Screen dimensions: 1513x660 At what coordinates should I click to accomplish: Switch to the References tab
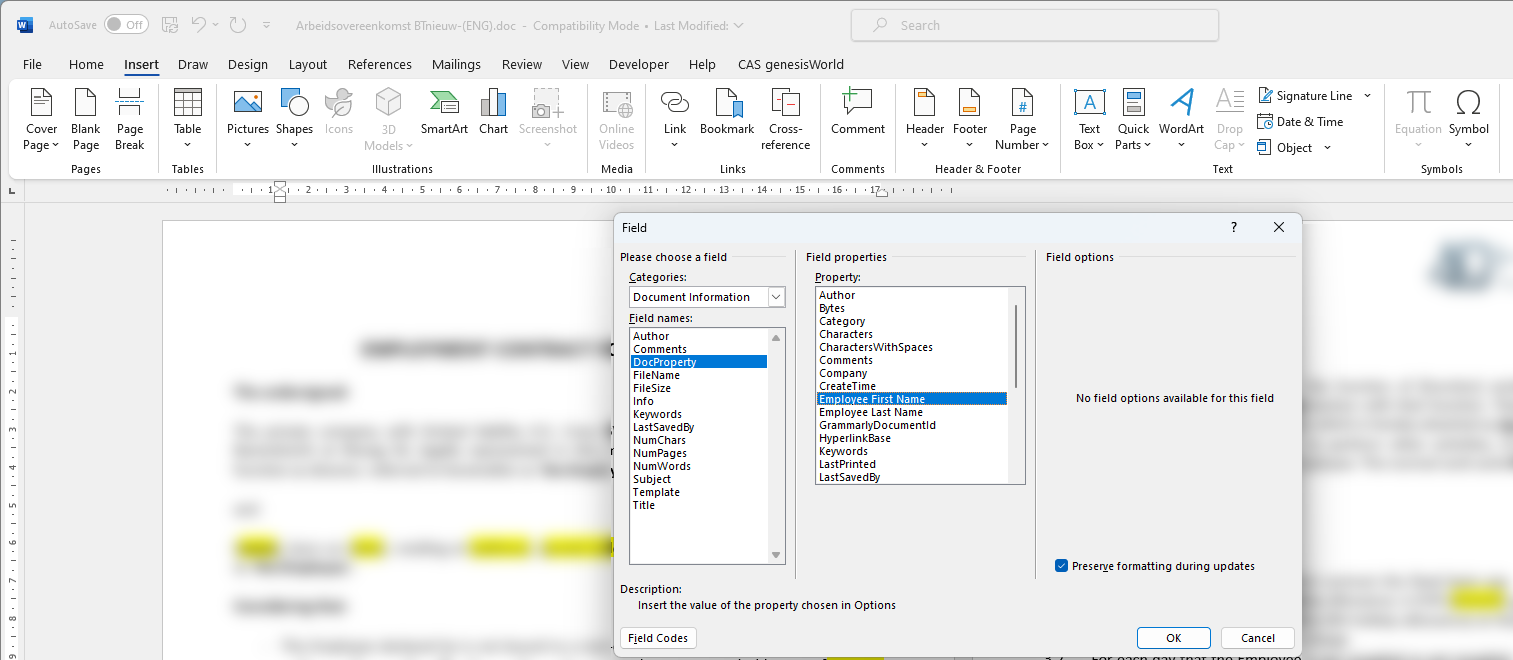380,64
